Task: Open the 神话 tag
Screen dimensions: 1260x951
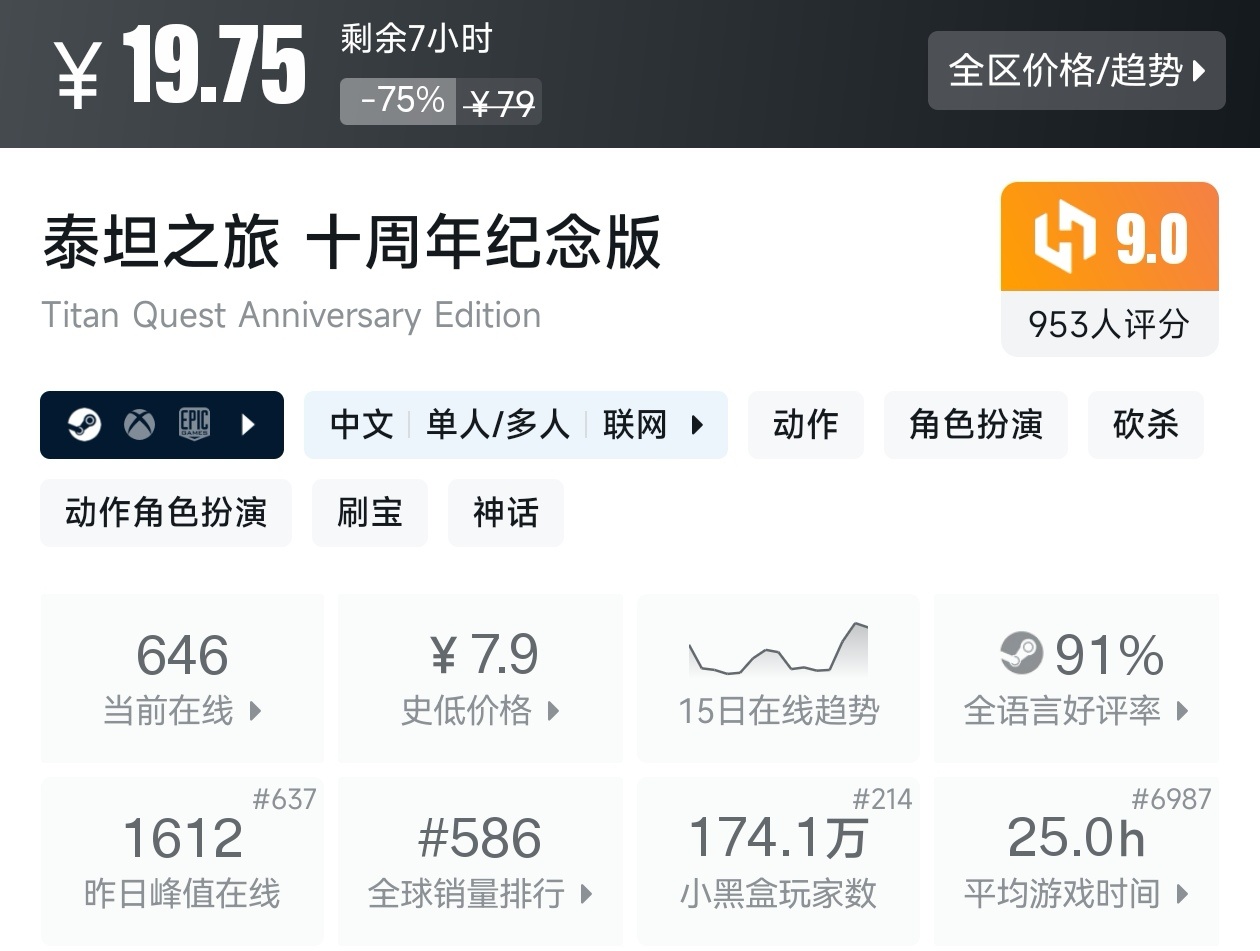Action: point(506,513)
